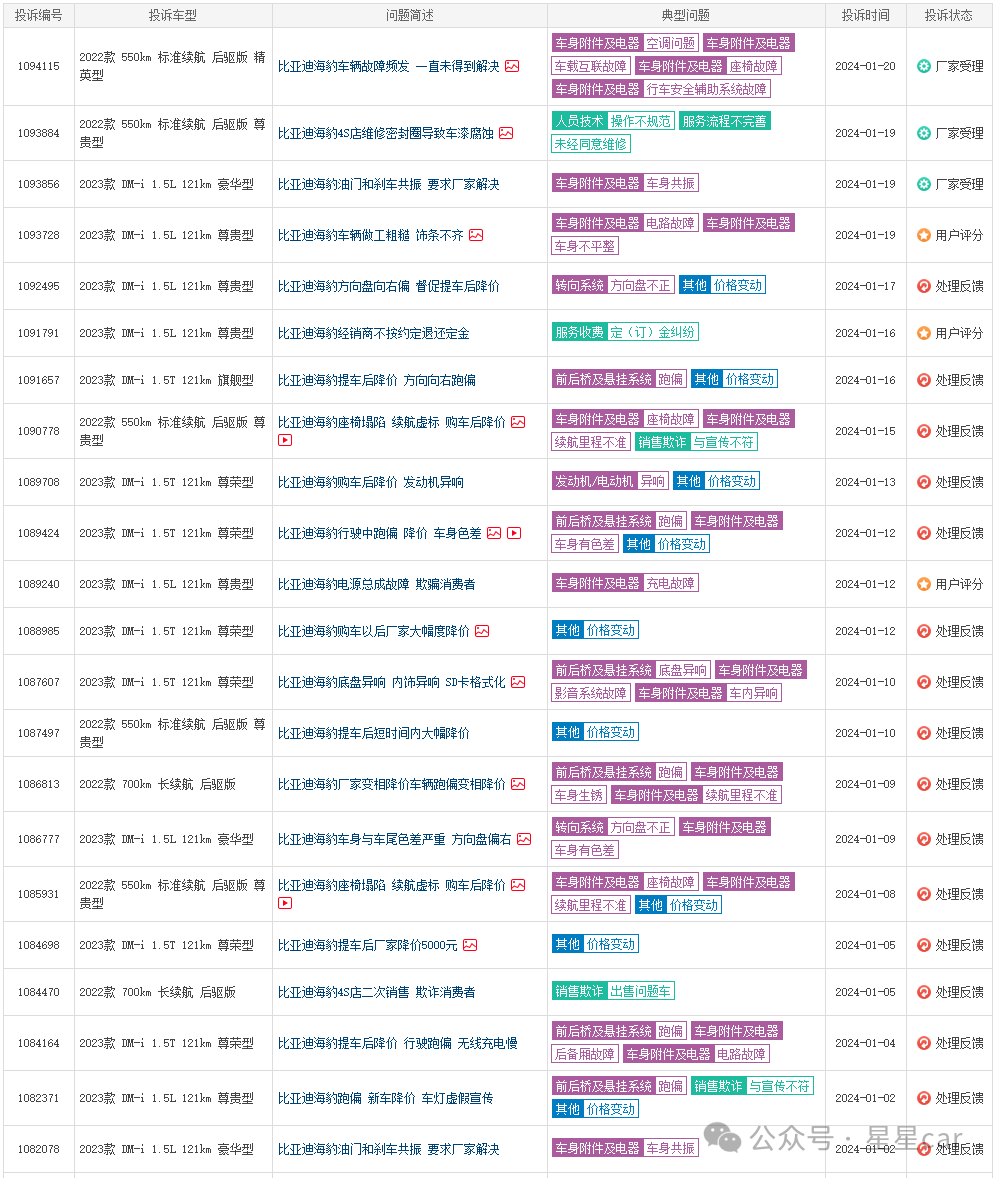Click the 定（订）金纠纷 tag

(x=652, y=332)
